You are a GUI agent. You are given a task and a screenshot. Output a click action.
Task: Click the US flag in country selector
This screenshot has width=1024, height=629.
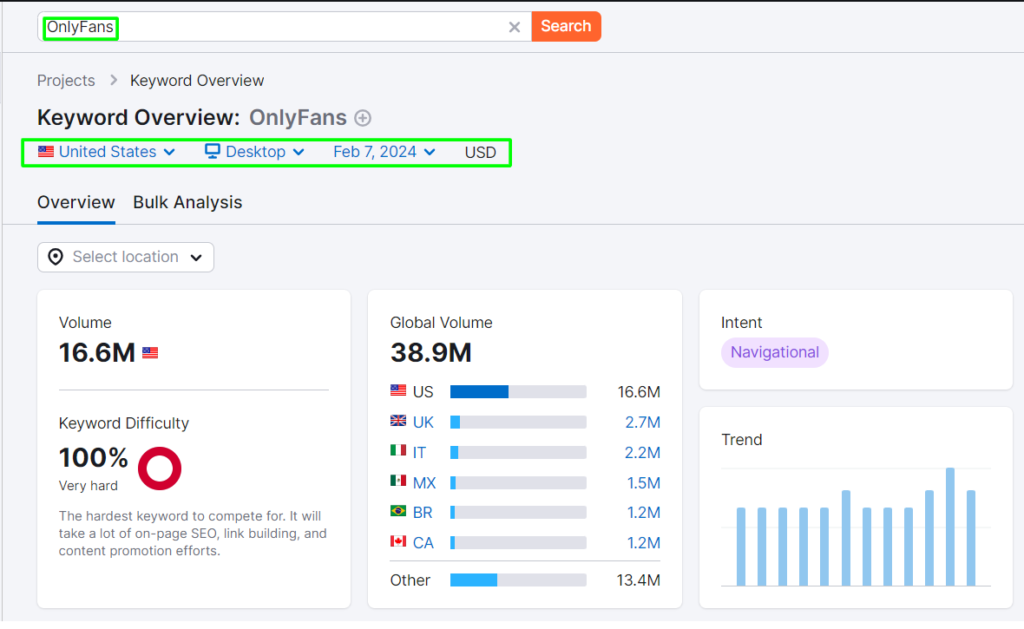pos(46,152)
